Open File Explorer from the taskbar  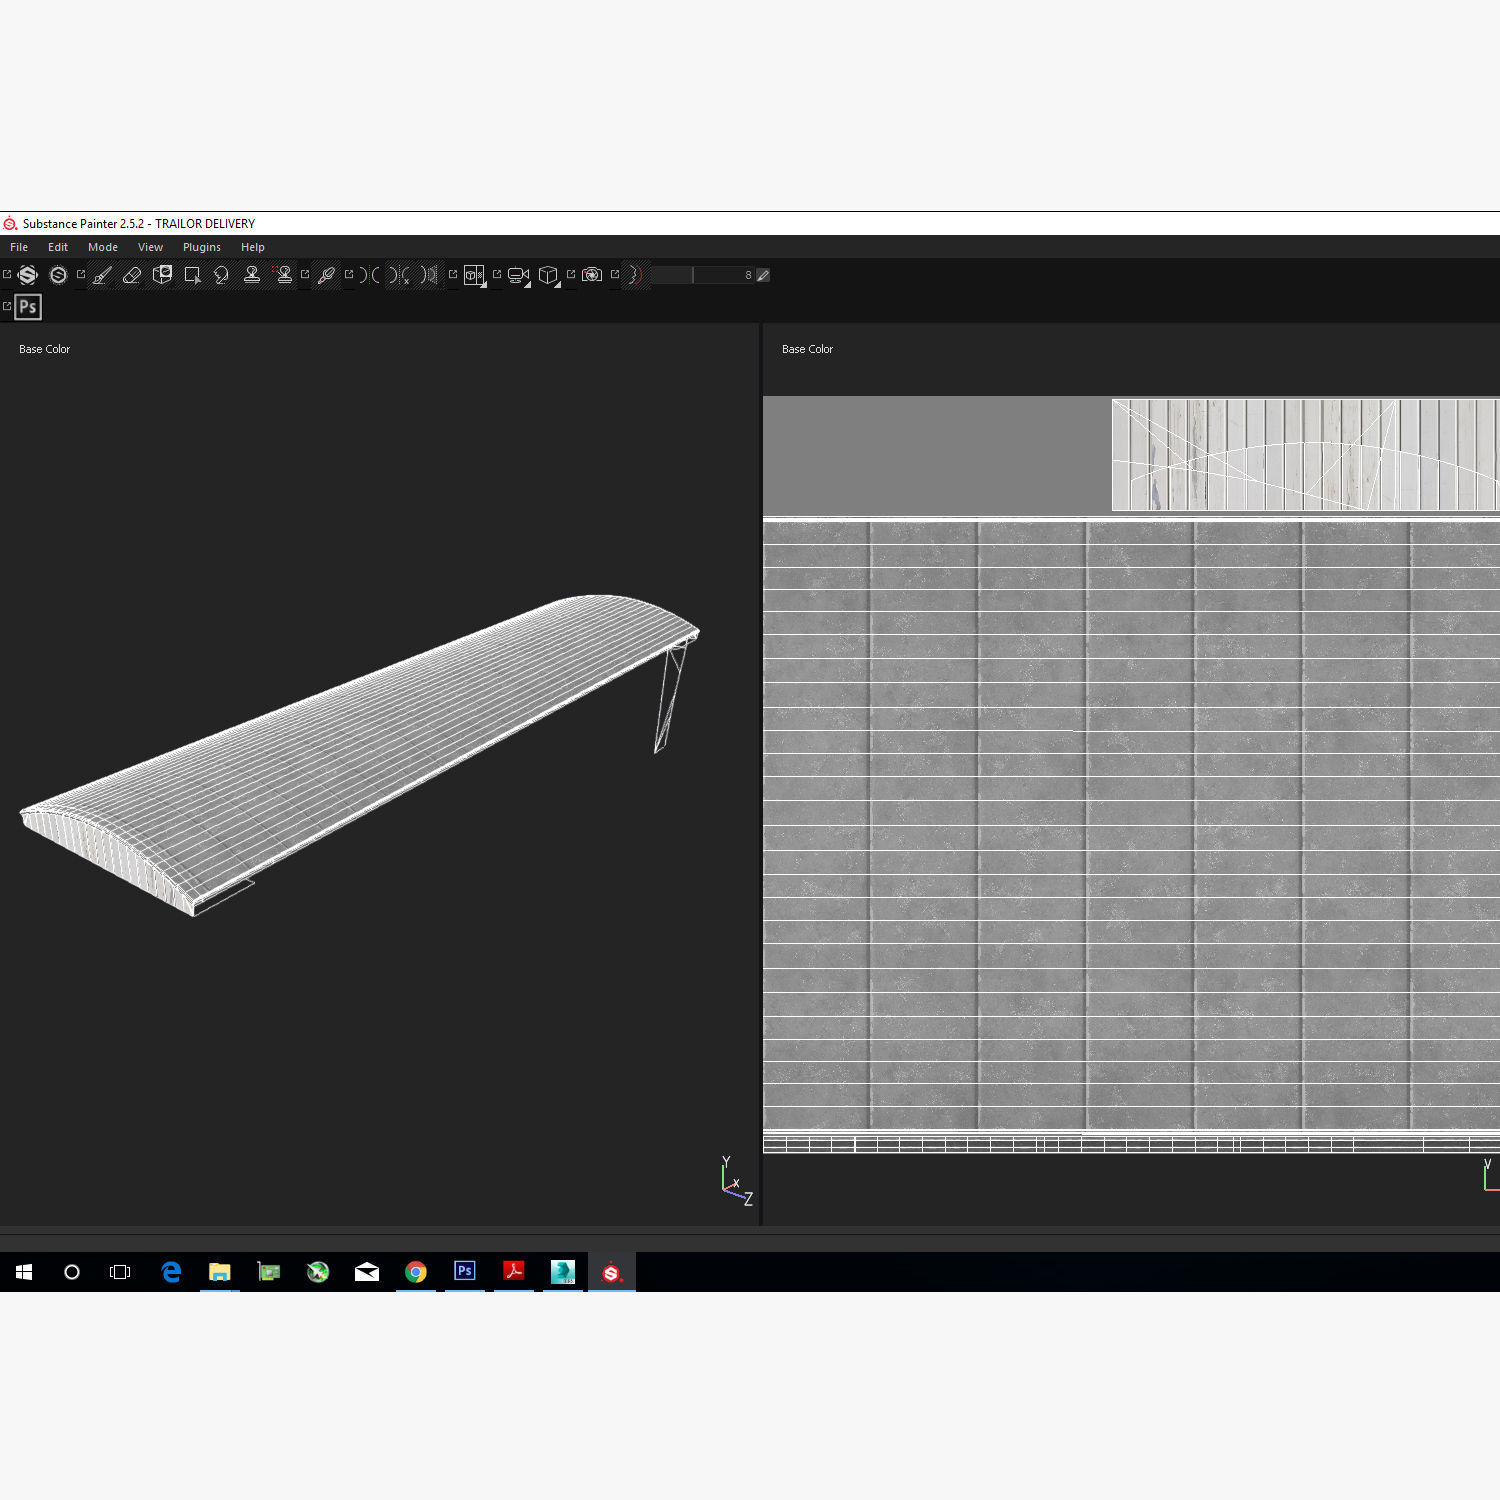pyautogui.click(x=220, y=1272)
